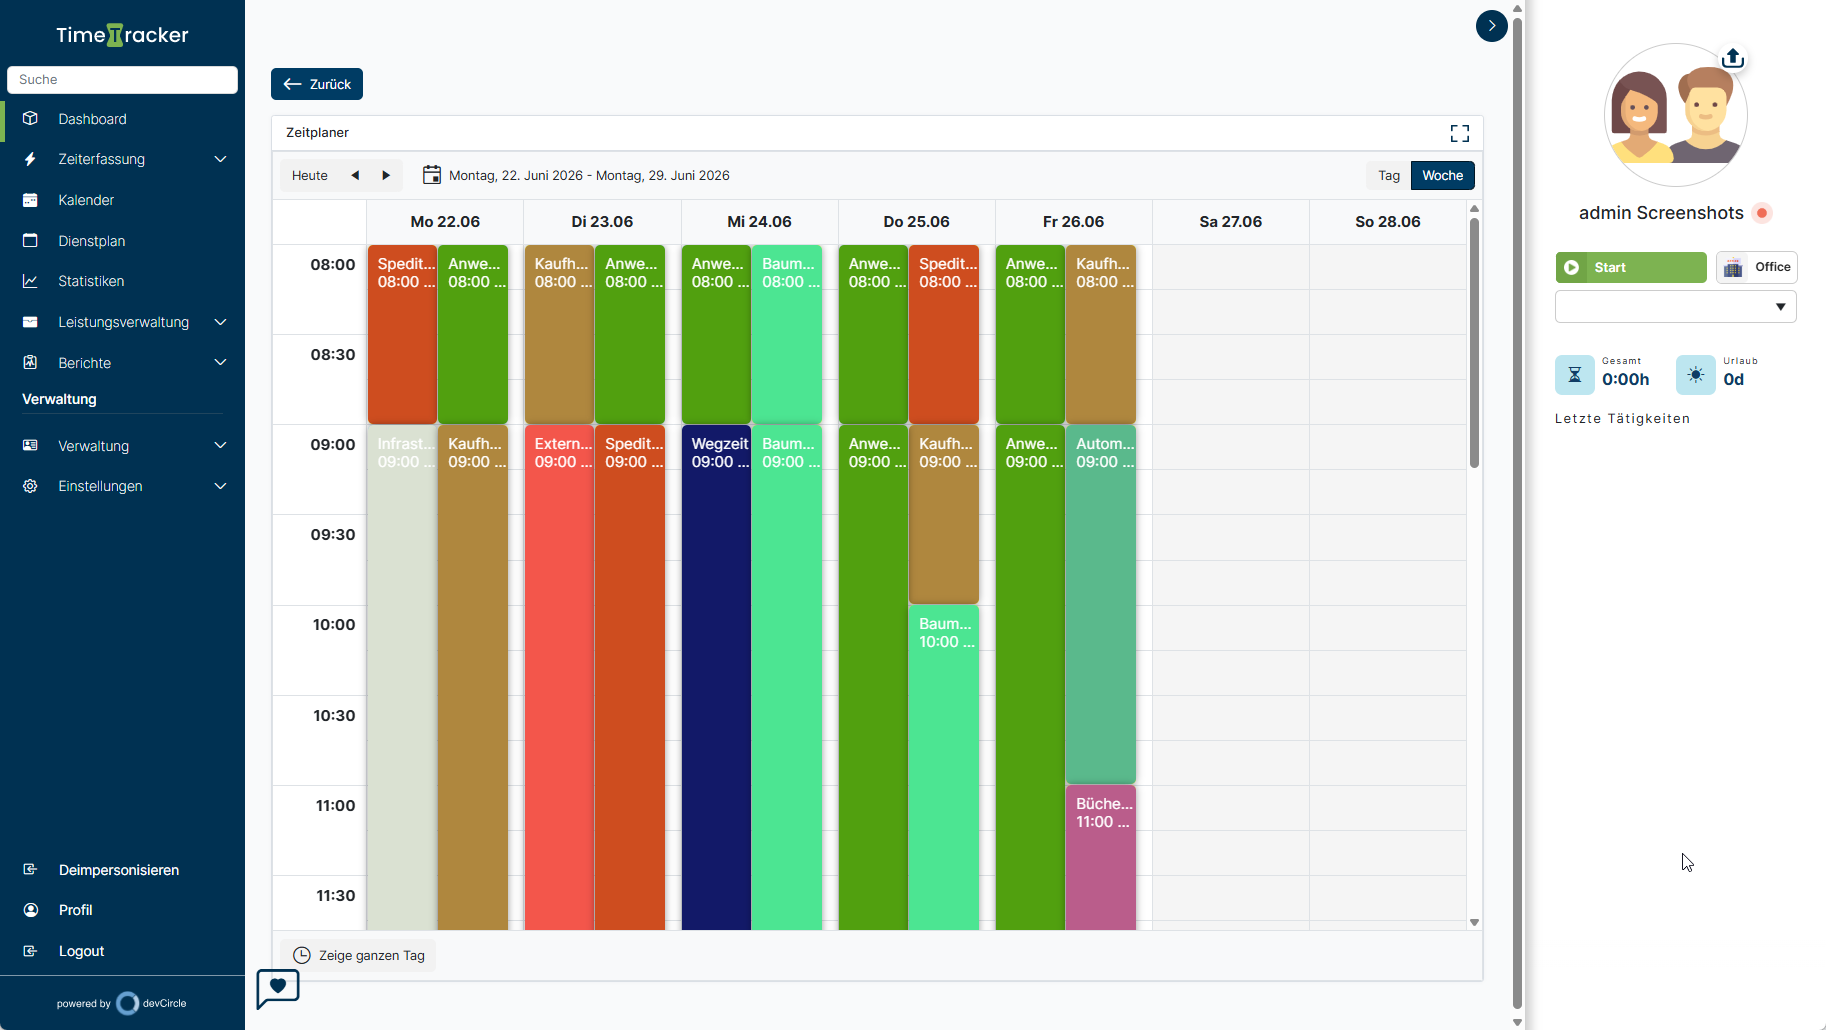Click the Dashboard cube icon

[30, 119]
